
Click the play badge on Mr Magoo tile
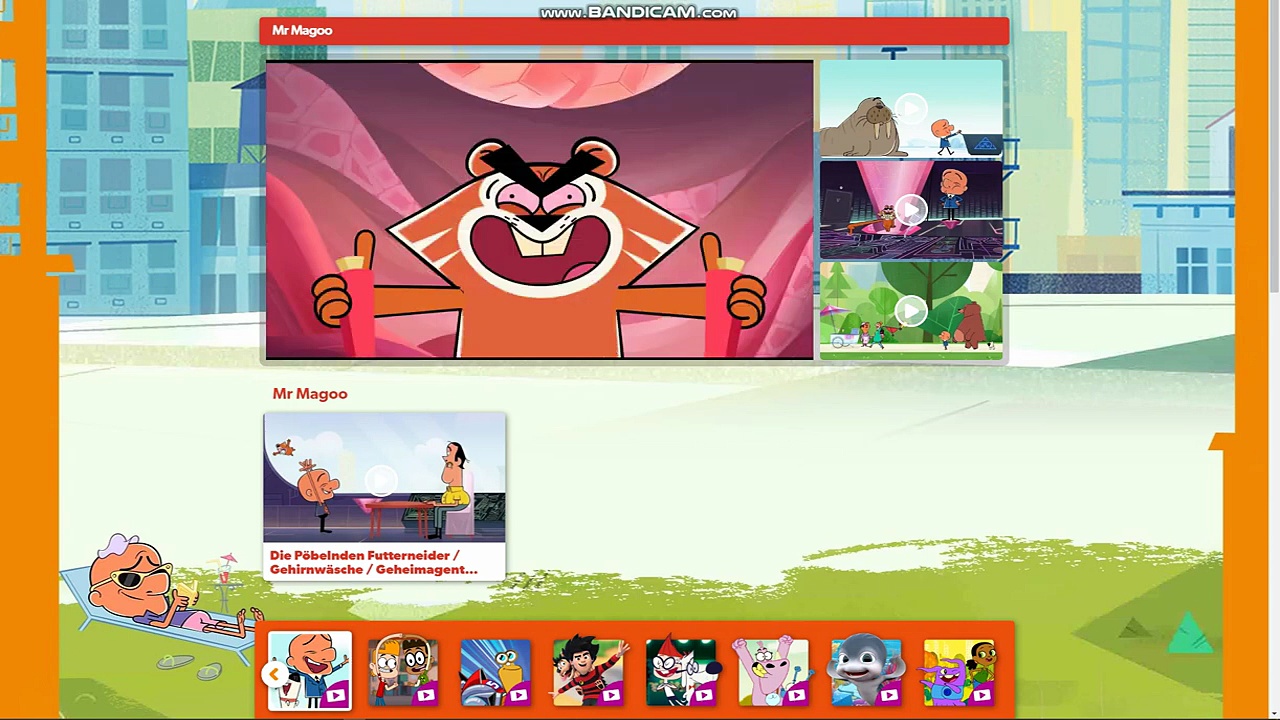(x=335, y=694)
